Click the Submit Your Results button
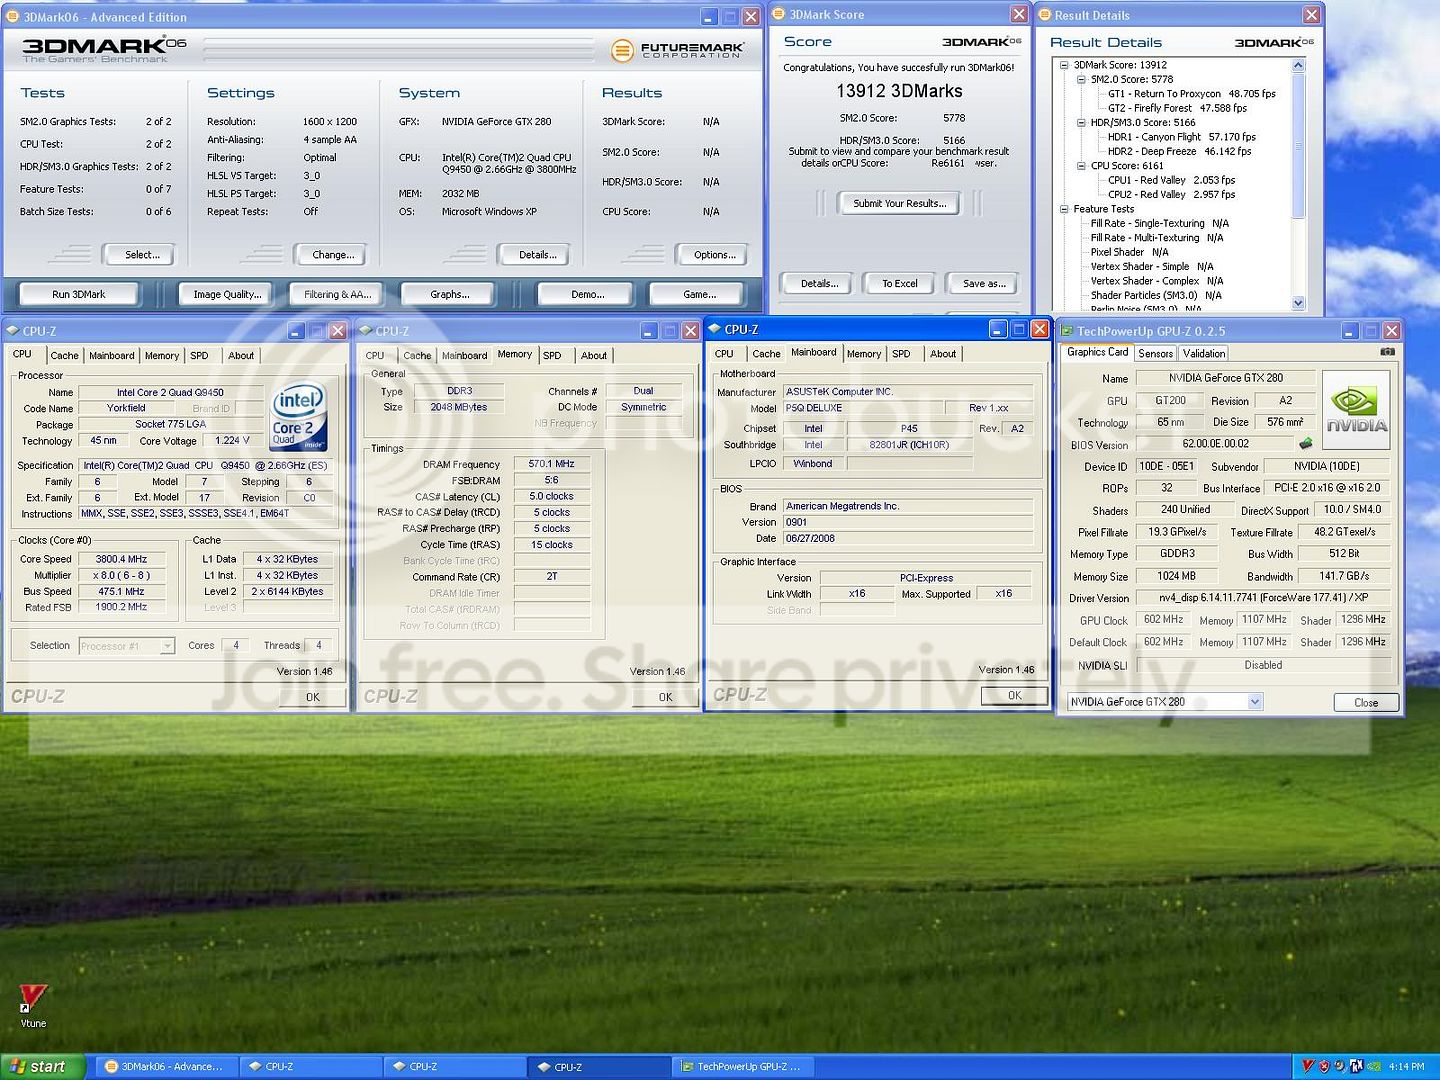 click(x=897, y=203)
